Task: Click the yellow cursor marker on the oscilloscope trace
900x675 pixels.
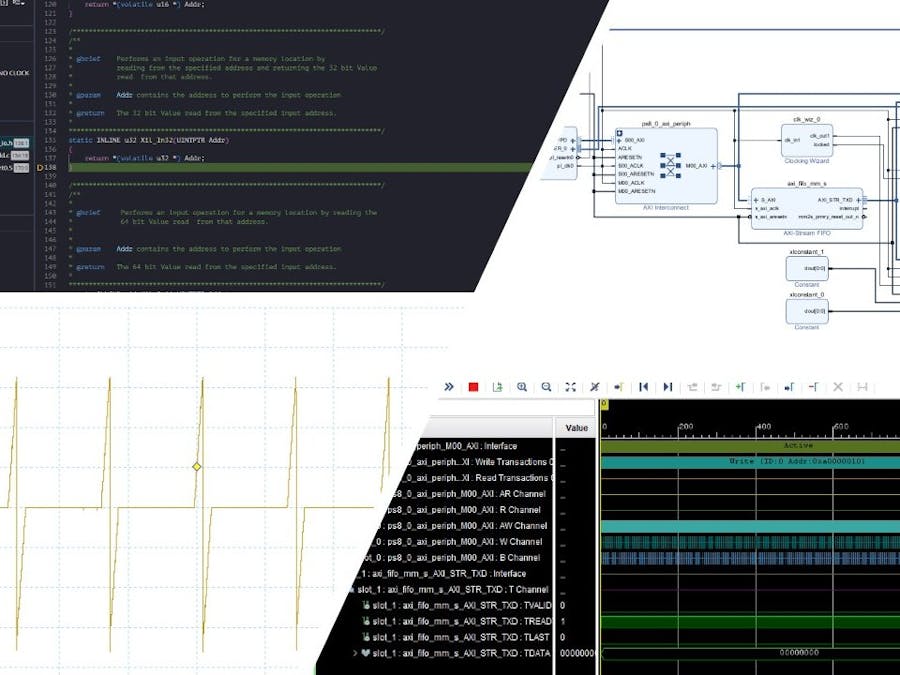Action: tap(197, 467)
